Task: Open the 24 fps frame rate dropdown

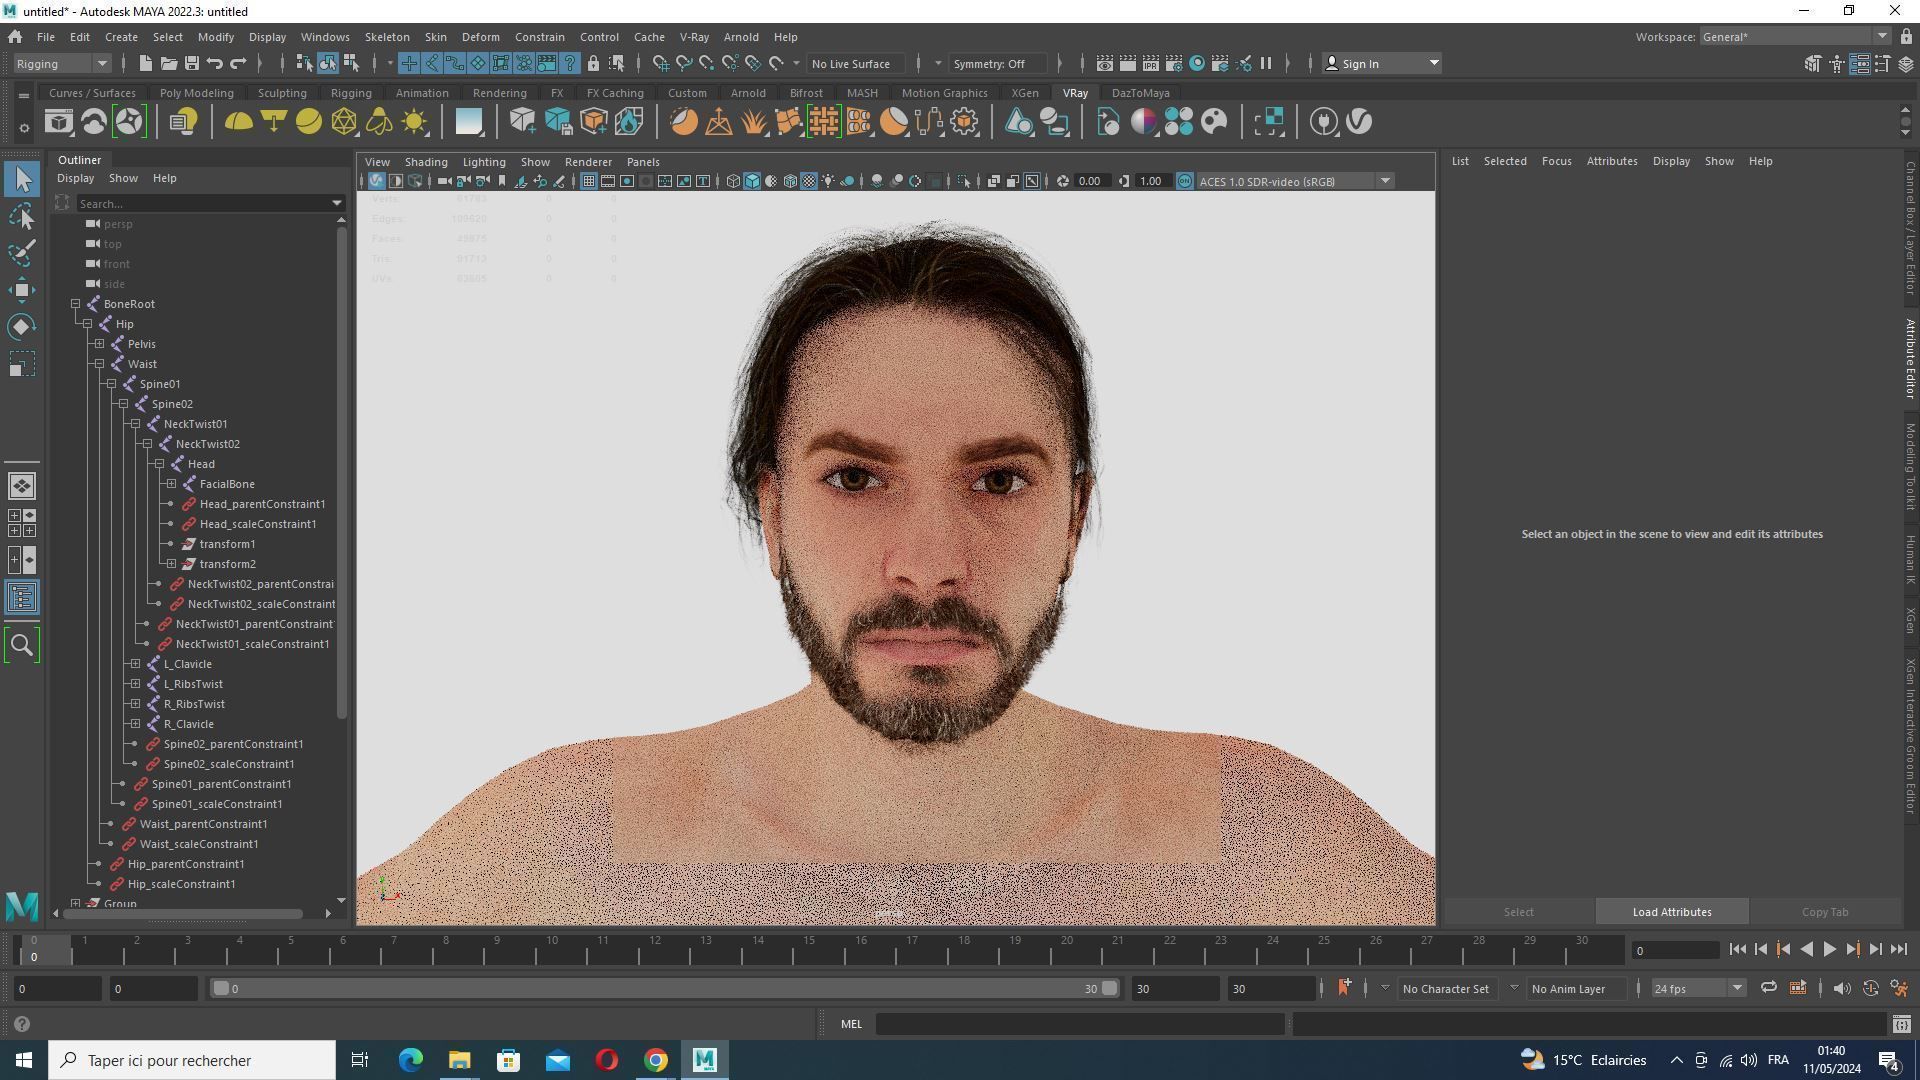Action: [1697, 988]
